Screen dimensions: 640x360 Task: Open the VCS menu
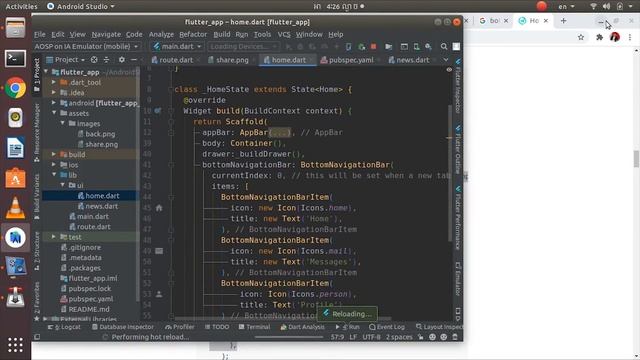point(284,35)
